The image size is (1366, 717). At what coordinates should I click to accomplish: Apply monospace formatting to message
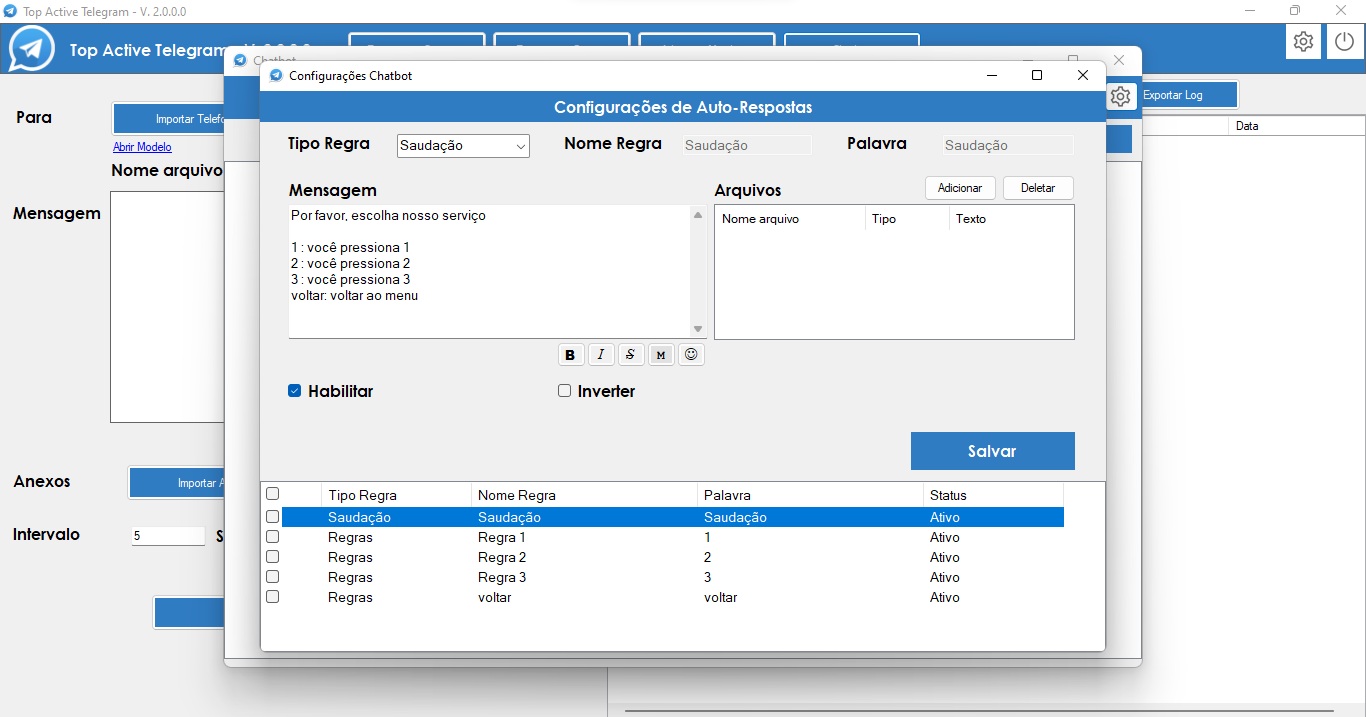coord(661,354)
